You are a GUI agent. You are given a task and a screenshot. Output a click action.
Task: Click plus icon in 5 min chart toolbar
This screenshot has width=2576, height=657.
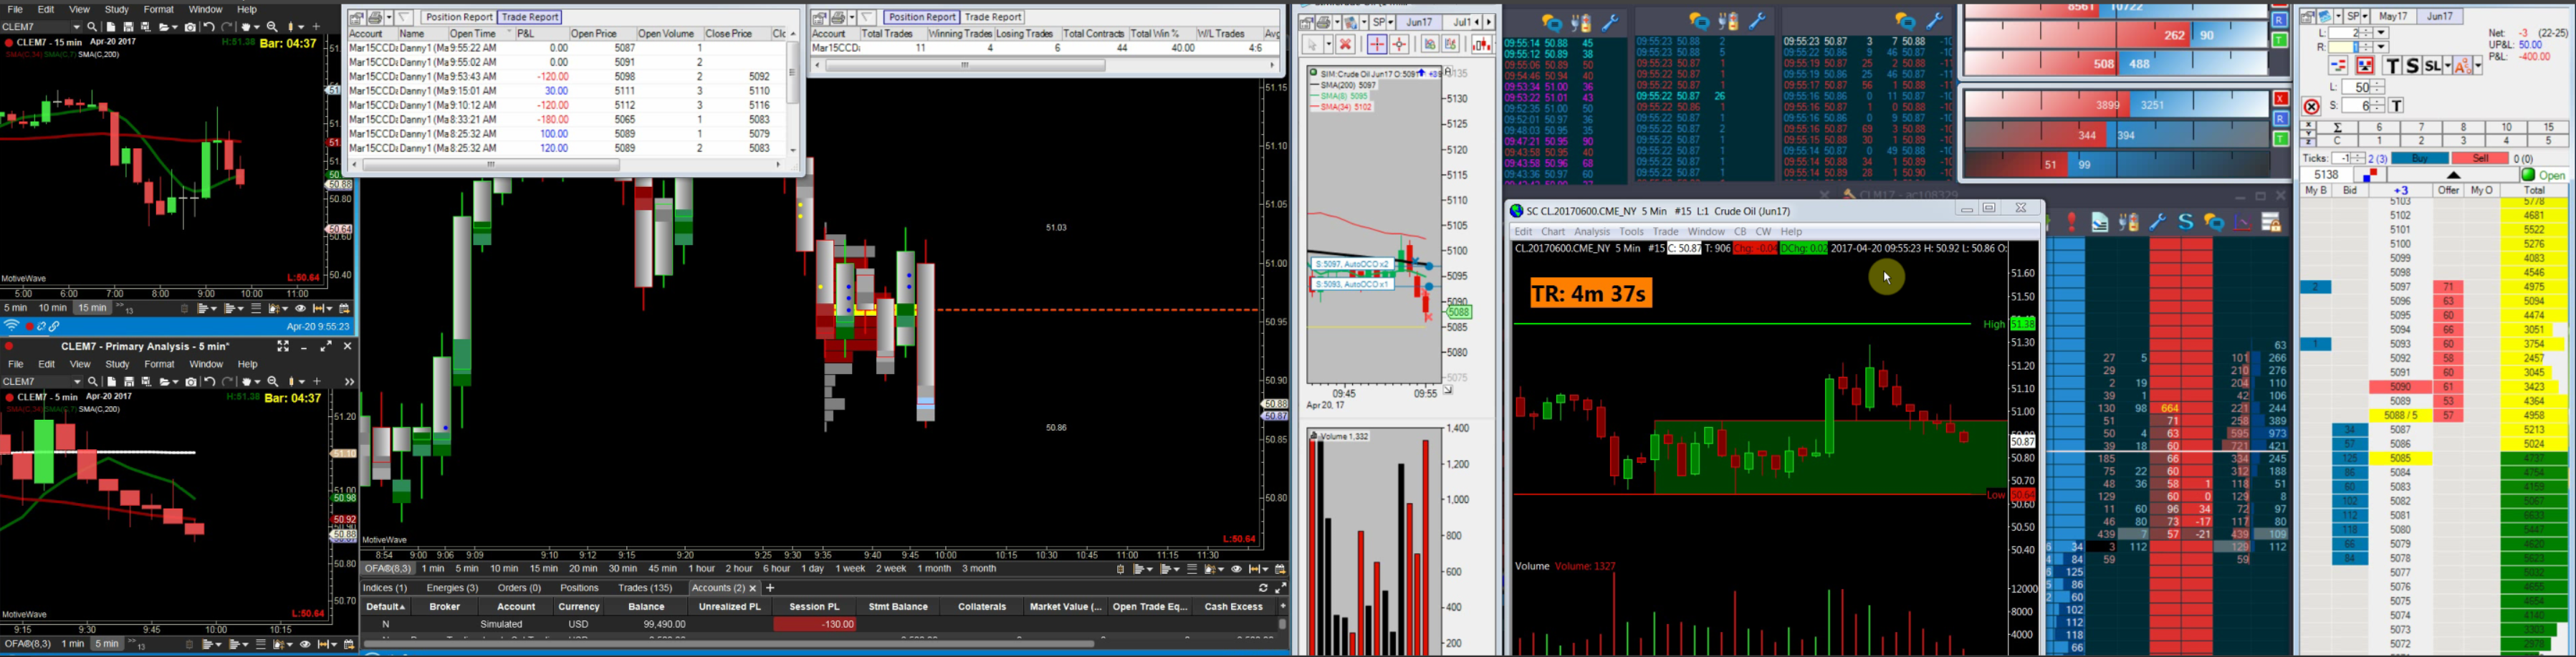point(317,382)
